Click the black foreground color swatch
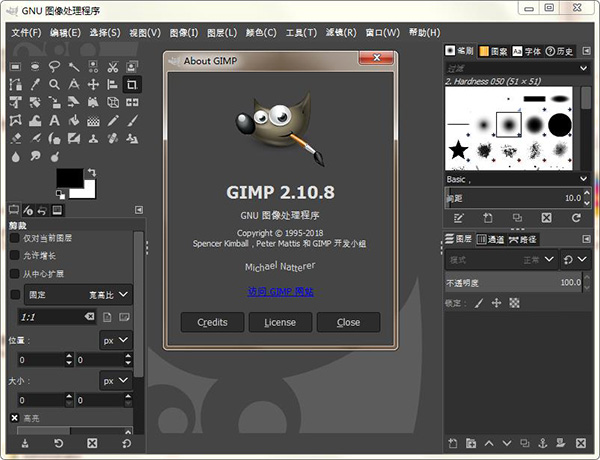 pos(70,178)
